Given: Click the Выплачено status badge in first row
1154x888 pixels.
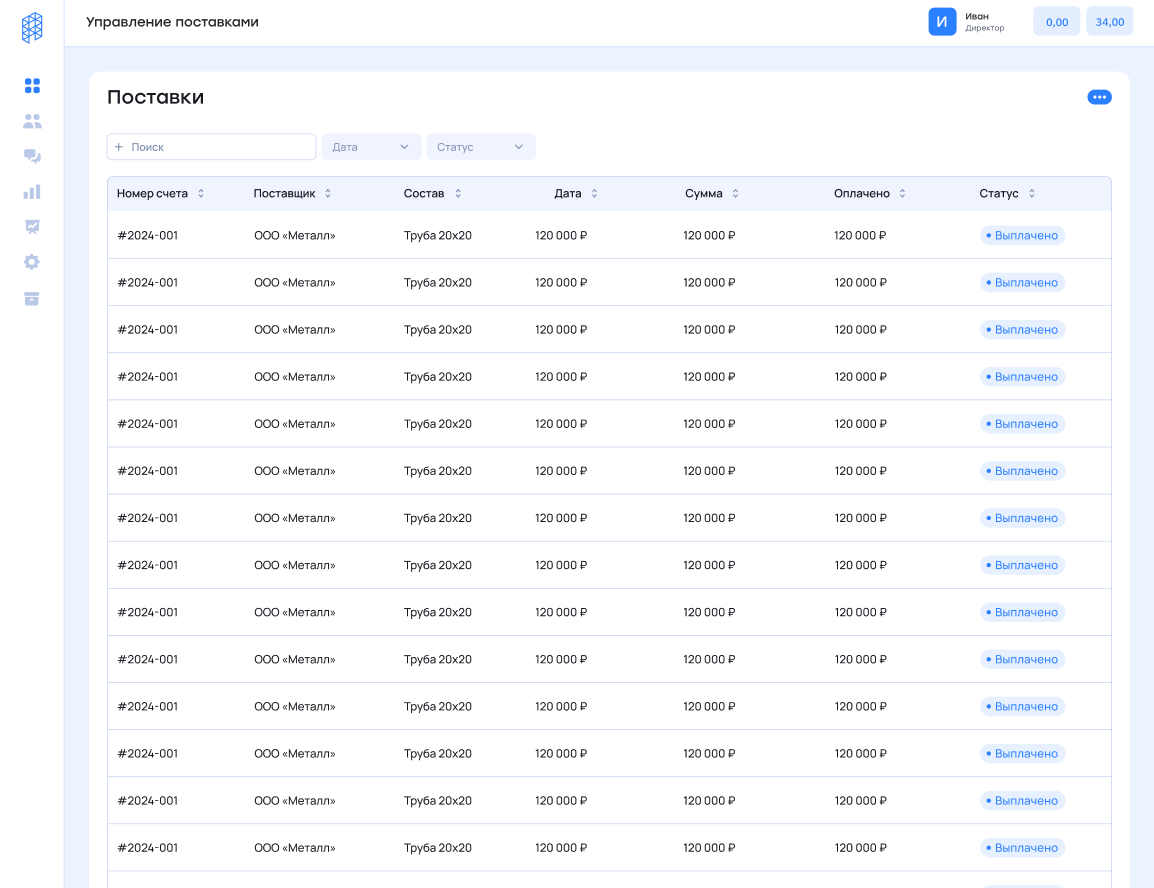Looking at the screenshot, I should pyautogui.click(x=1022, y=236).
